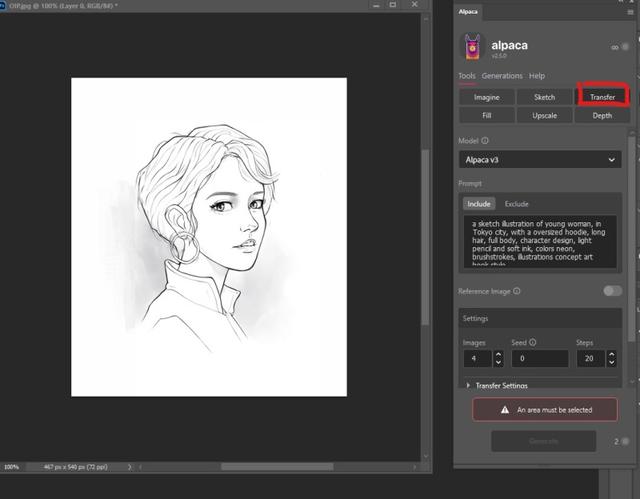Click the Steps value field
Screen dimensions: 640x499
[591, 359]
